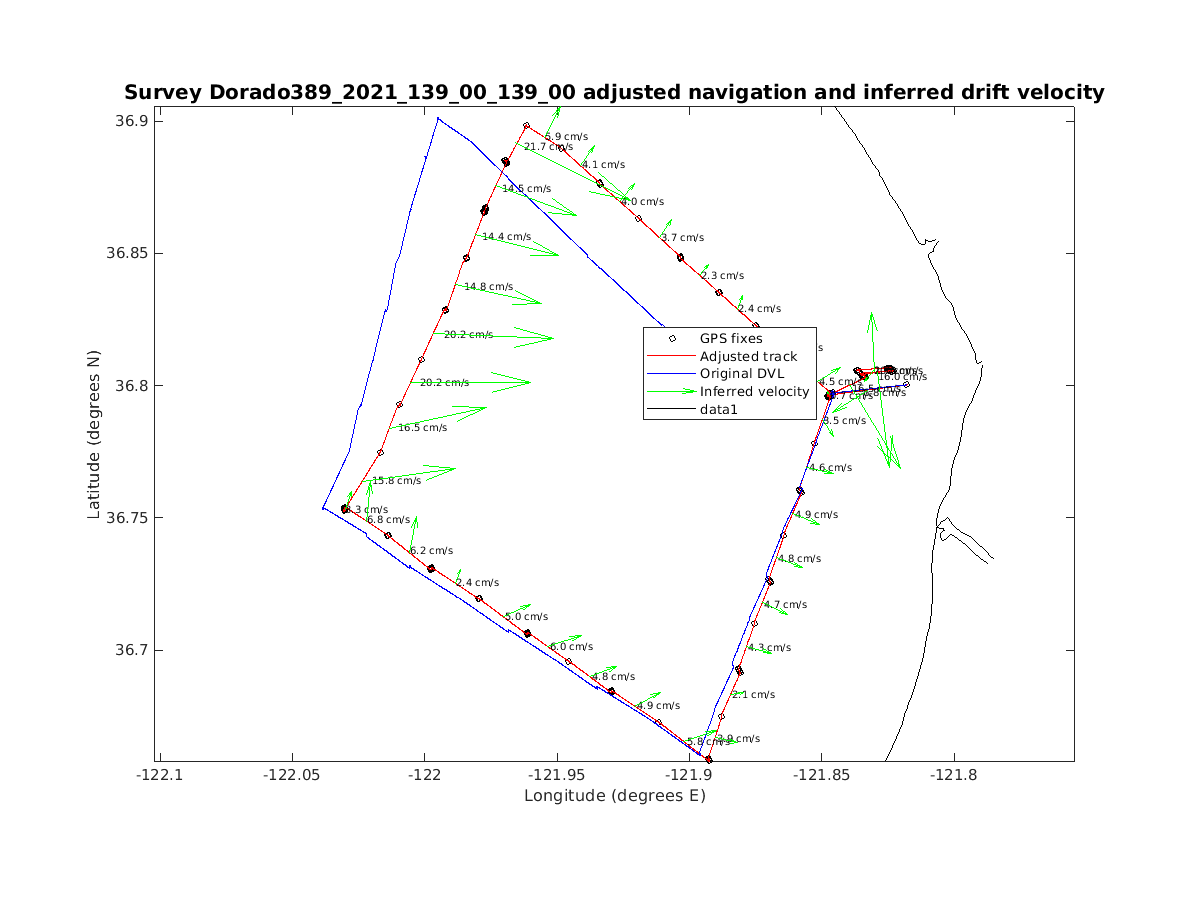Click the data1 legend entry
Image resolution: width=1188 pixels, height=900 pixels.
click(719, 409)
